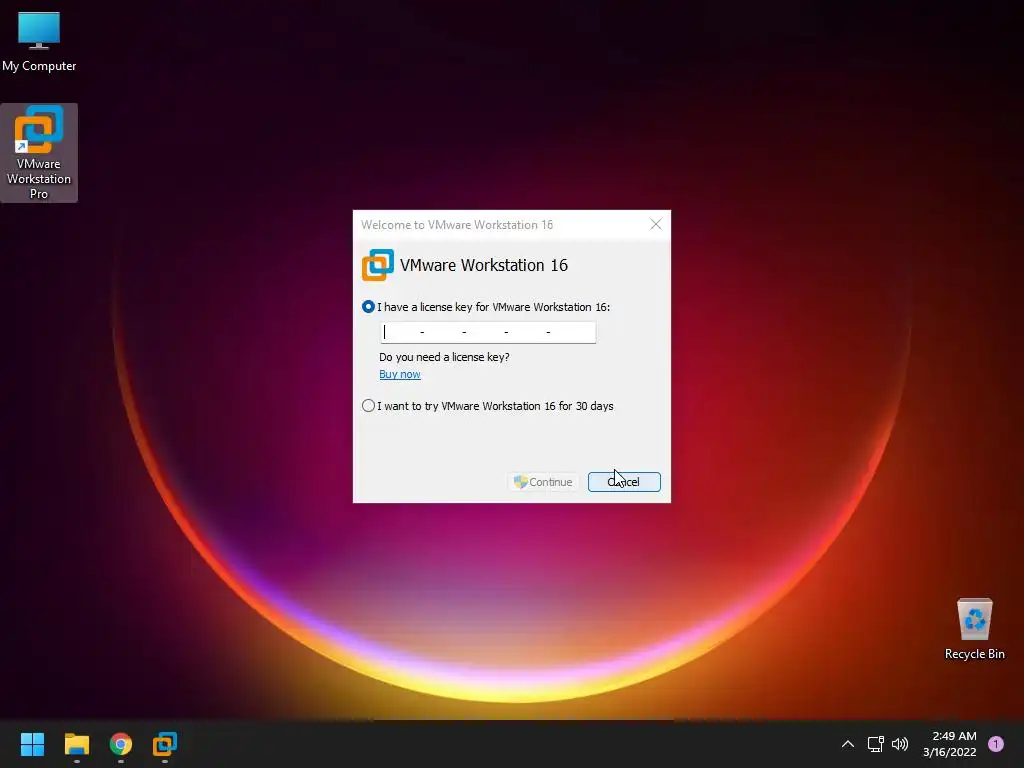
Task: Switch to the VMware Workstation taskbar icon
Action: (165, 744)
